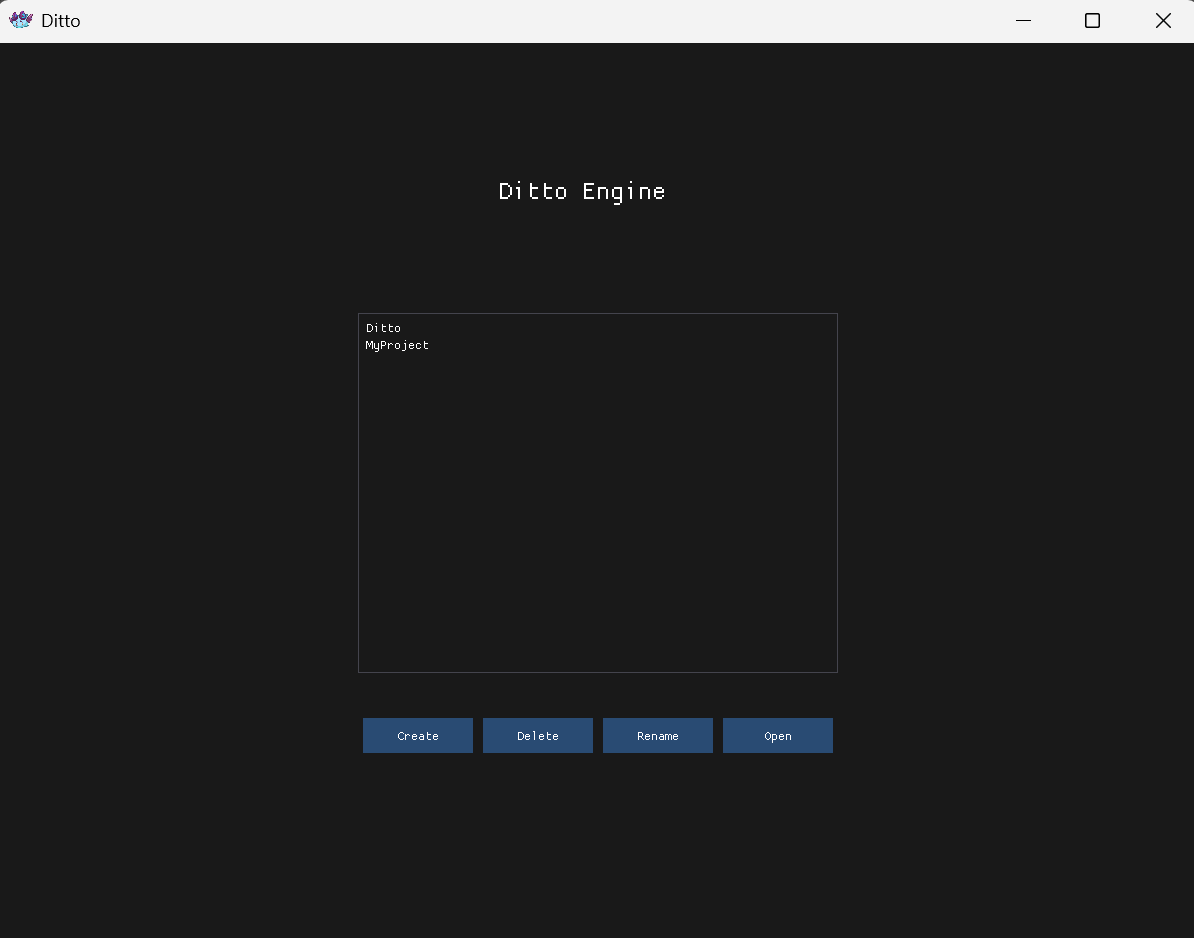The image size is (1194, 938).
Task: Click the Delete button
Action: (538, 735)
